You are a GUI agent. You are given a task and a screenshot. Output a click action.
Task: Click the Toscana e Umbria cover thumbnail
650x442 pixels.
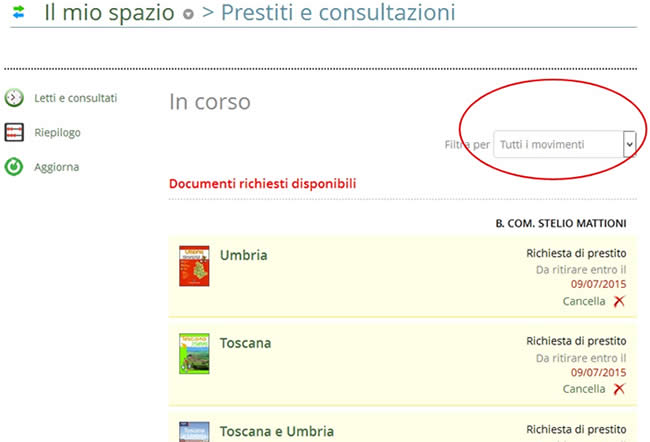[x=194, y=432]
